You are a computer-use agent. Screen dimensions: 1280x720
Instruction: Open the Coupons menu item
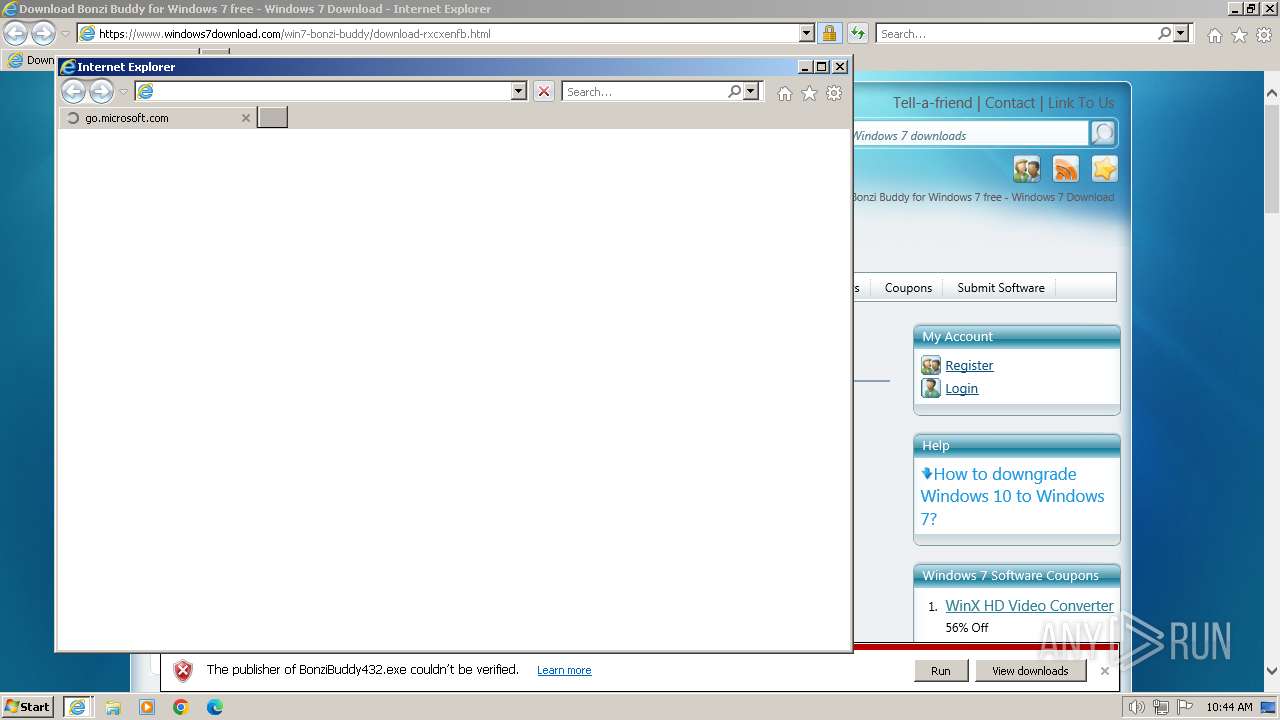tap(908, 288)
